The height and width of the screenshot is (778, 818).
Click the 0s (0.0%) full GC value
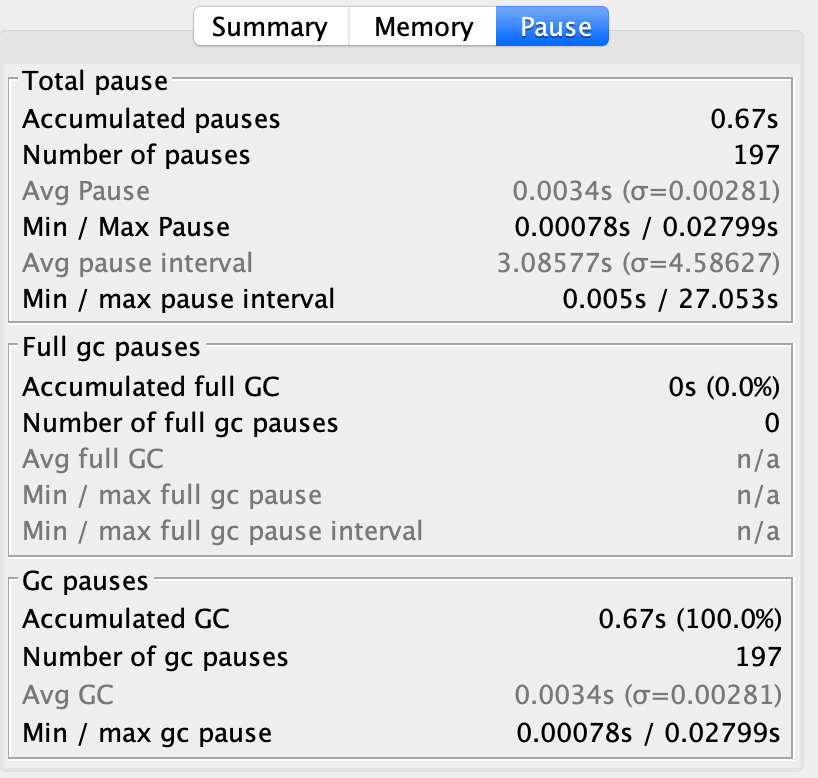pyautogui.click(x=724, y=387)
